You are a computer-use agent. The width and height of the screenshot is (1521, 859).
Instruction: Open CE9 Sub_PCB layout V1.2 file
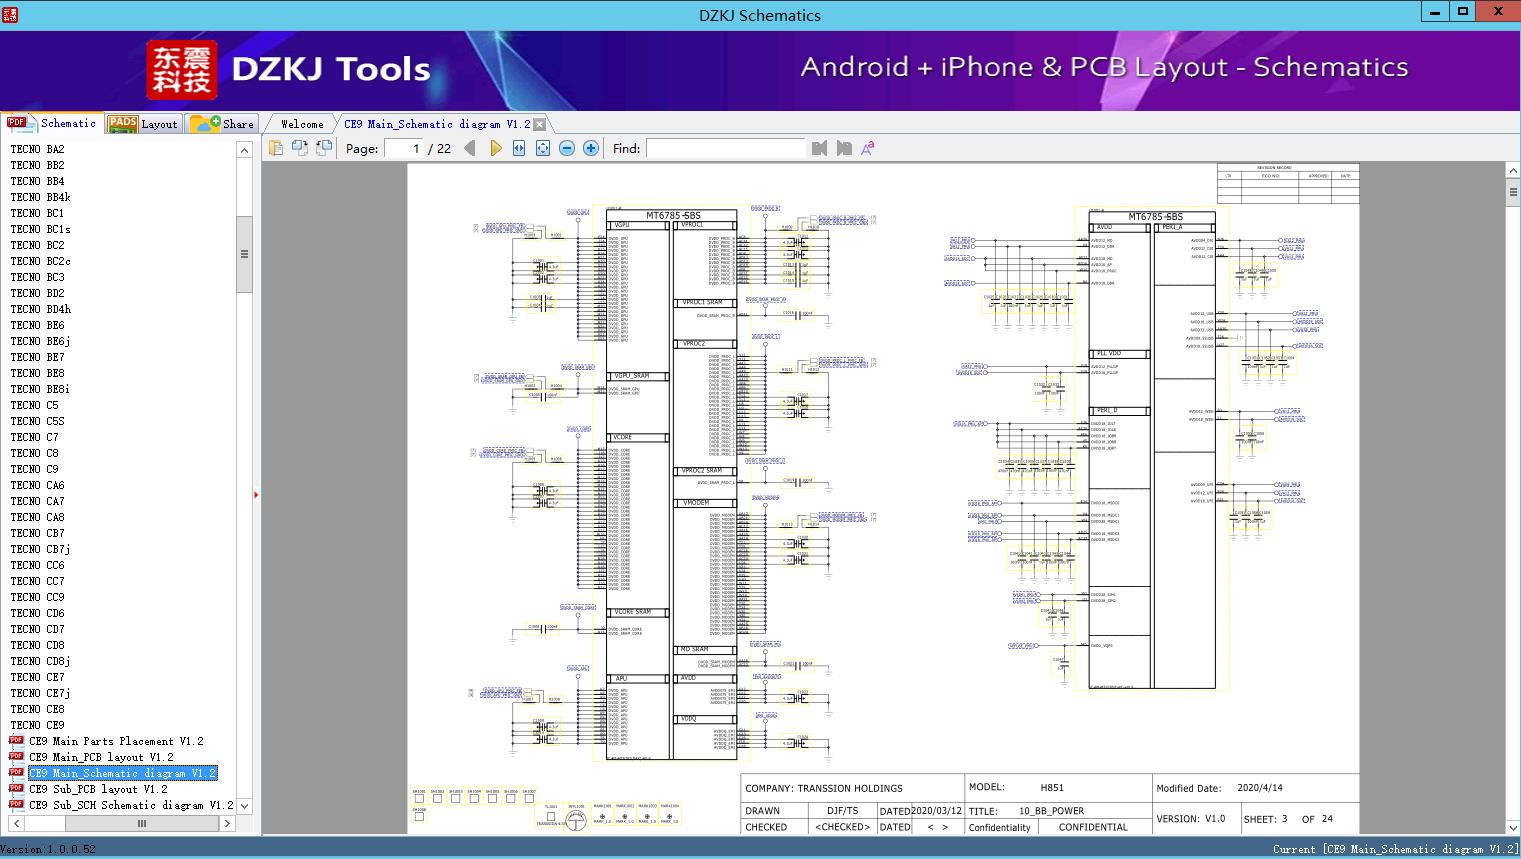point(98,789)
